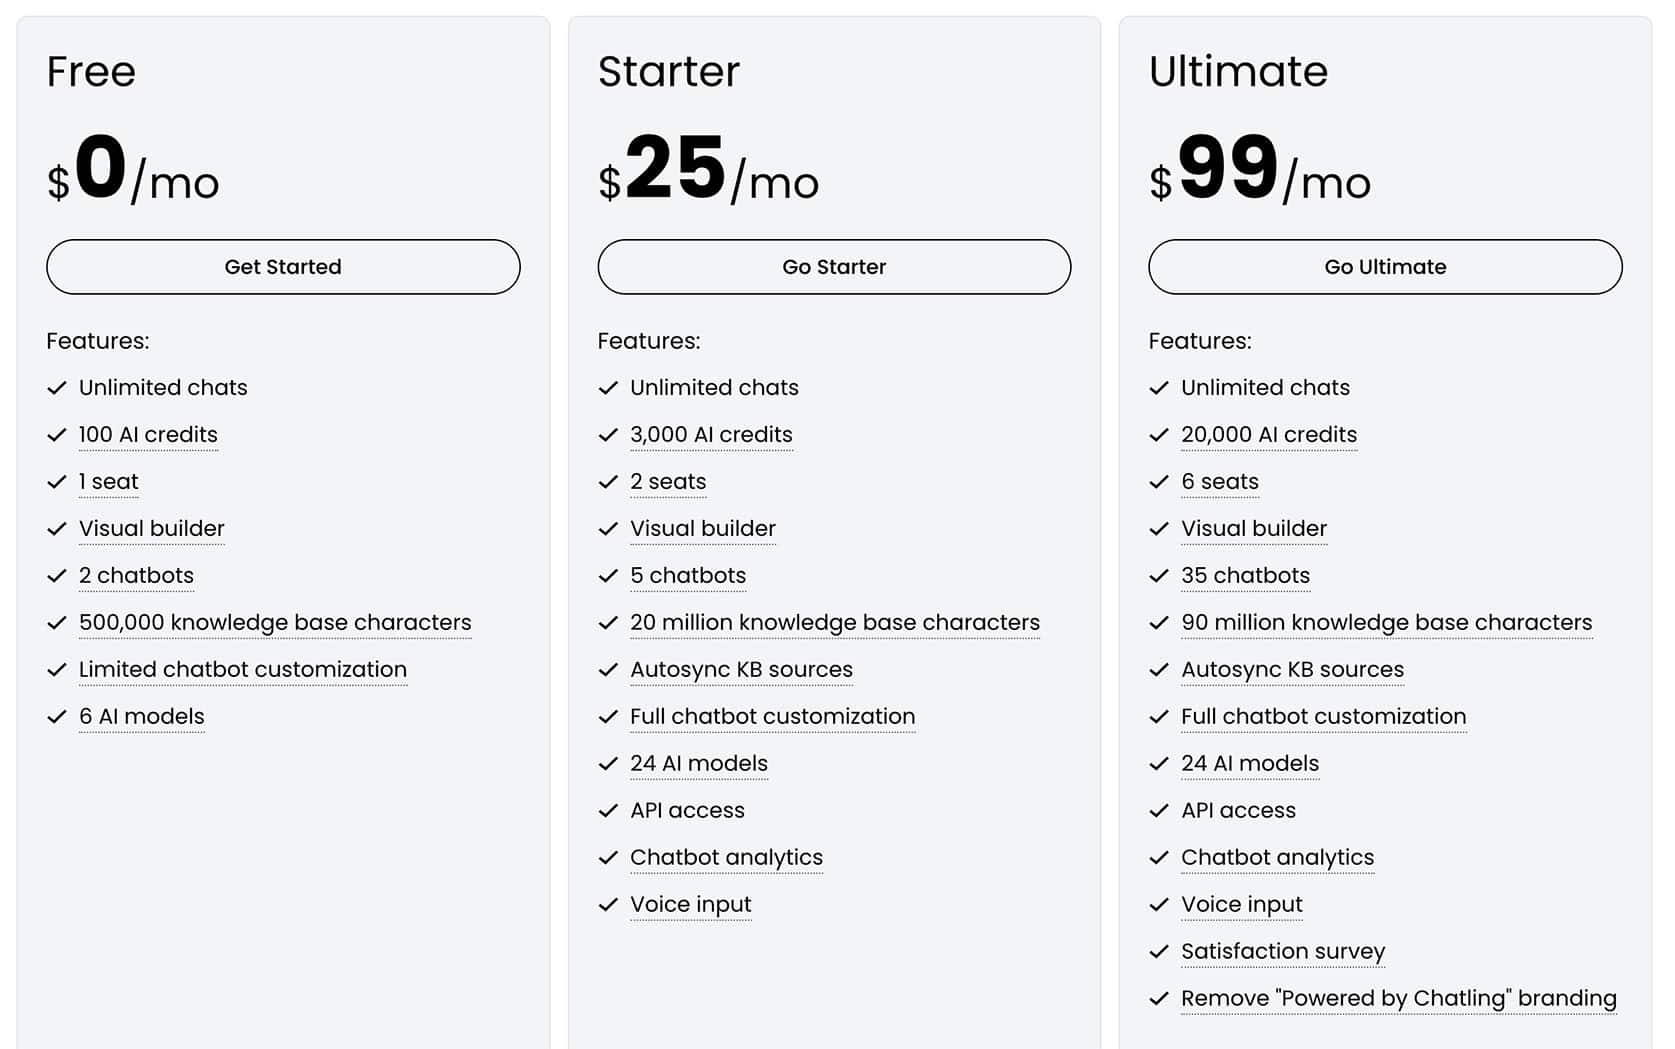
Task: Click the checkmark beside 3,000 AI credits
Action: (x=608, y=435)
